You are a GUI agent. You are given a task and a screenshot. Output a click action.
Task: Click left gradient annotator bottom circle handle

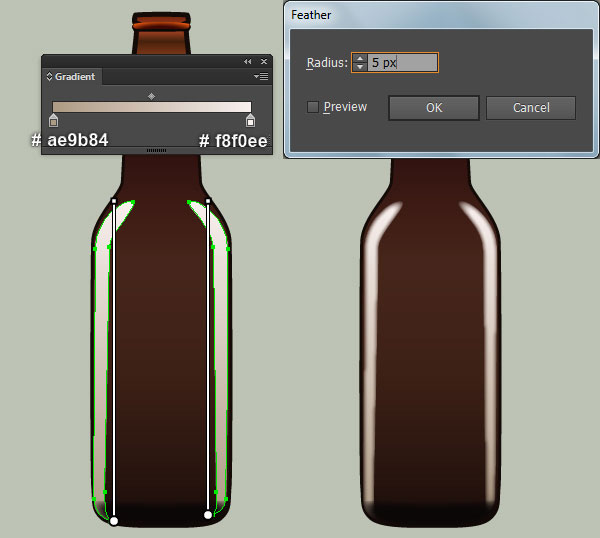click(114, 521)
